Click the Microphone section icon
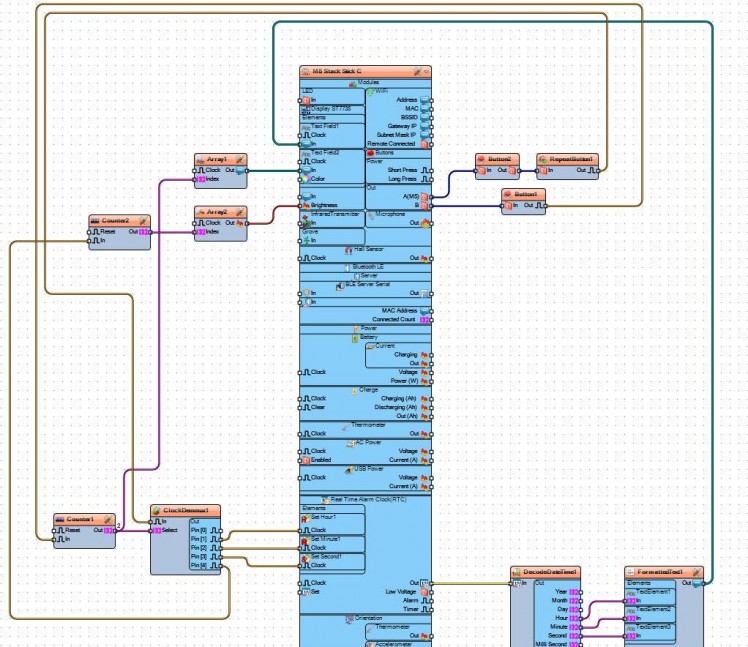Viewport: 748px width, 647px height. pos(371,215)
